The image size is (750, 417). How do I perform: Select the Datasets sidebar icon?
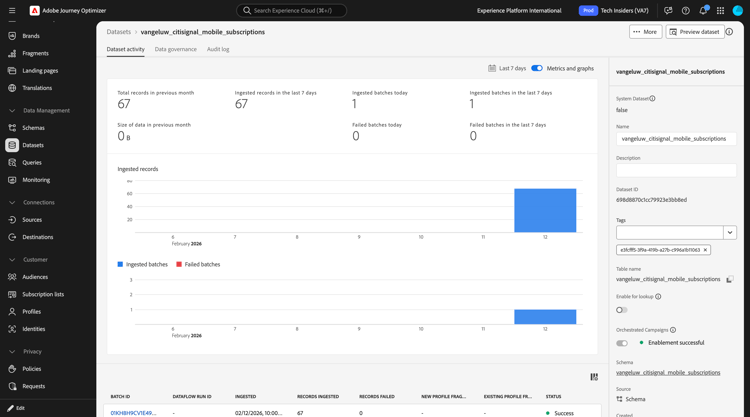click(x=12, y=145)
